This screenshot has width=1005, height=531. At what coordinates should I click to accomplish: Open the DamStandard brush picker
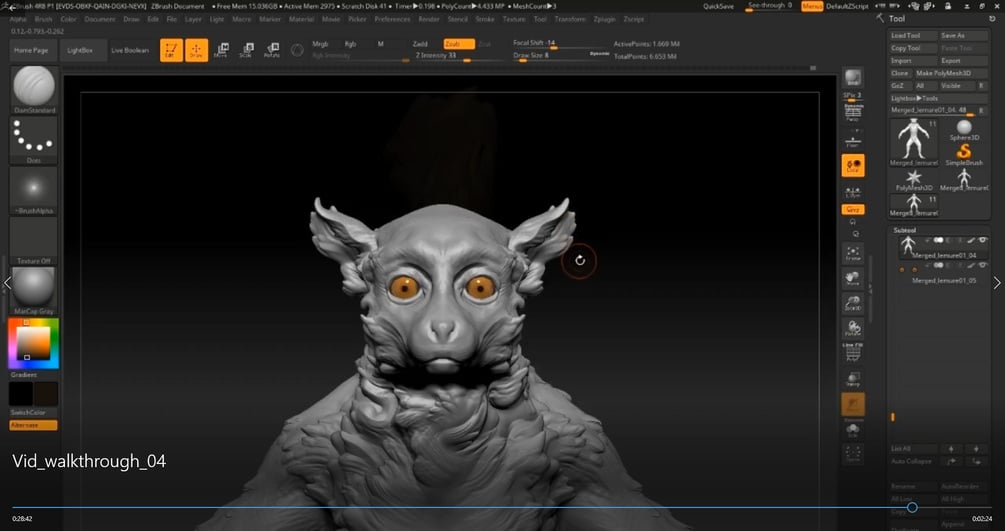(x=34, y=87)
